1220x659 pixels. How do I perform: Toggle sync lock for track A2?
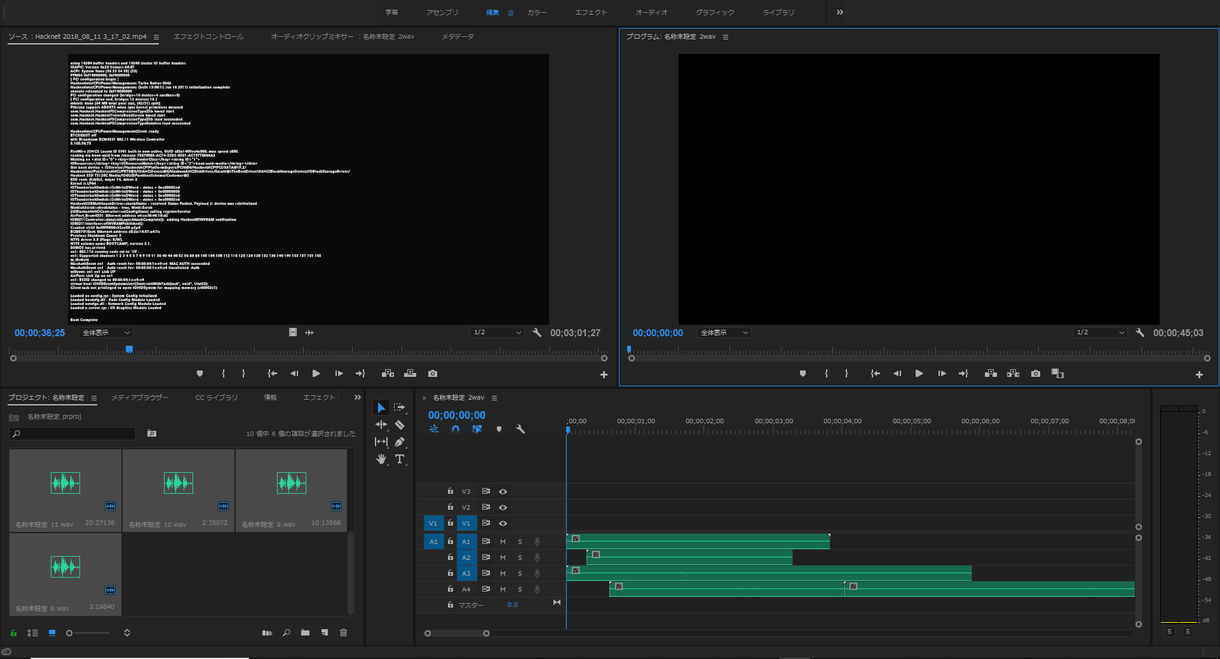pyautogui.click(x=486, y=557)
